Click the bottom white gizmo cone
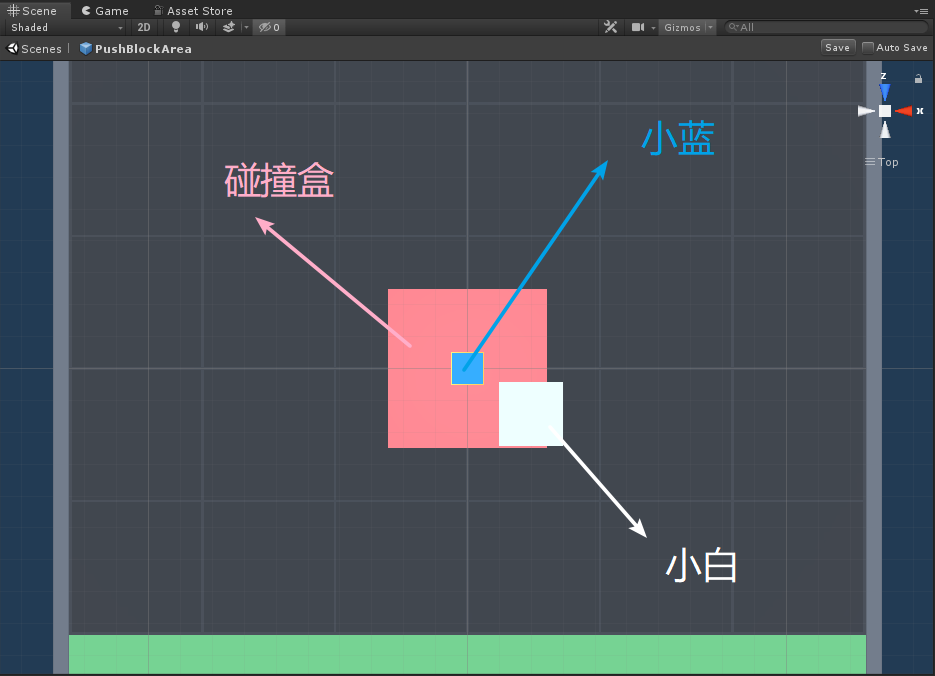The height and width of the screenshot is (676, 935). 886,129
